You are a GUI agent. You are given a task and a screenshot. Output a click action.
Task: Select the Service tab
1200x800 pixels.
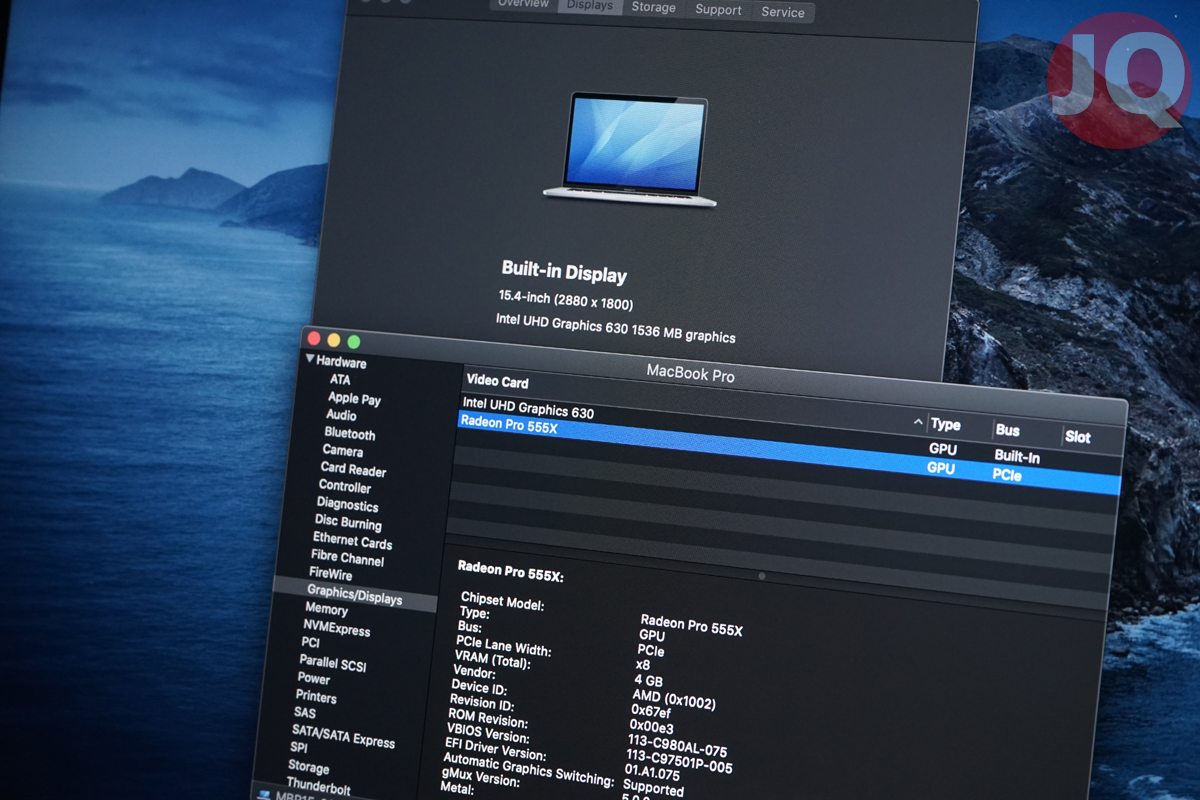(x=783, y=12)
